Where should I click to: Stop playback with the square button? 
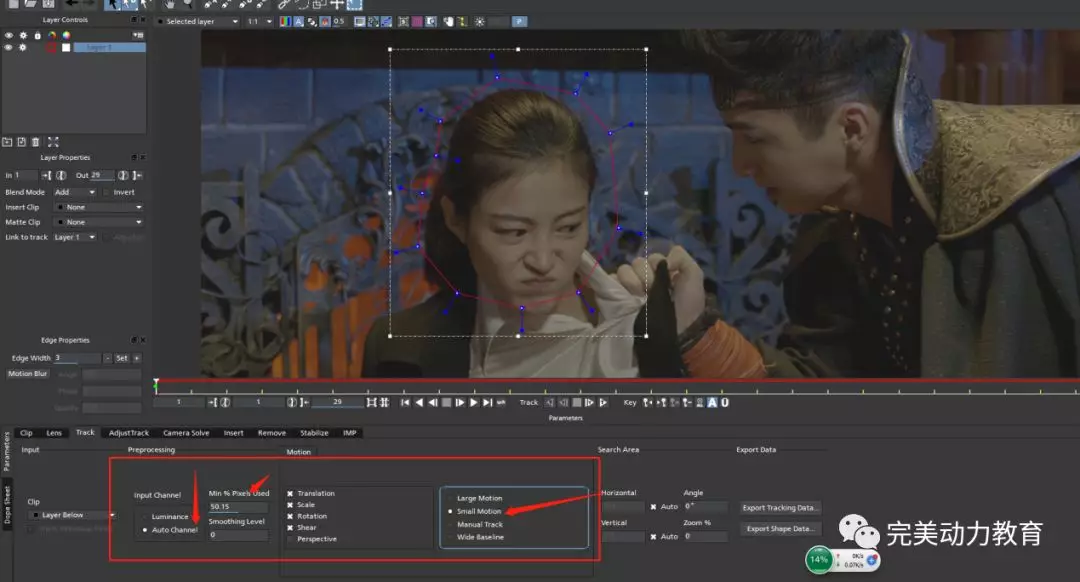446,402
